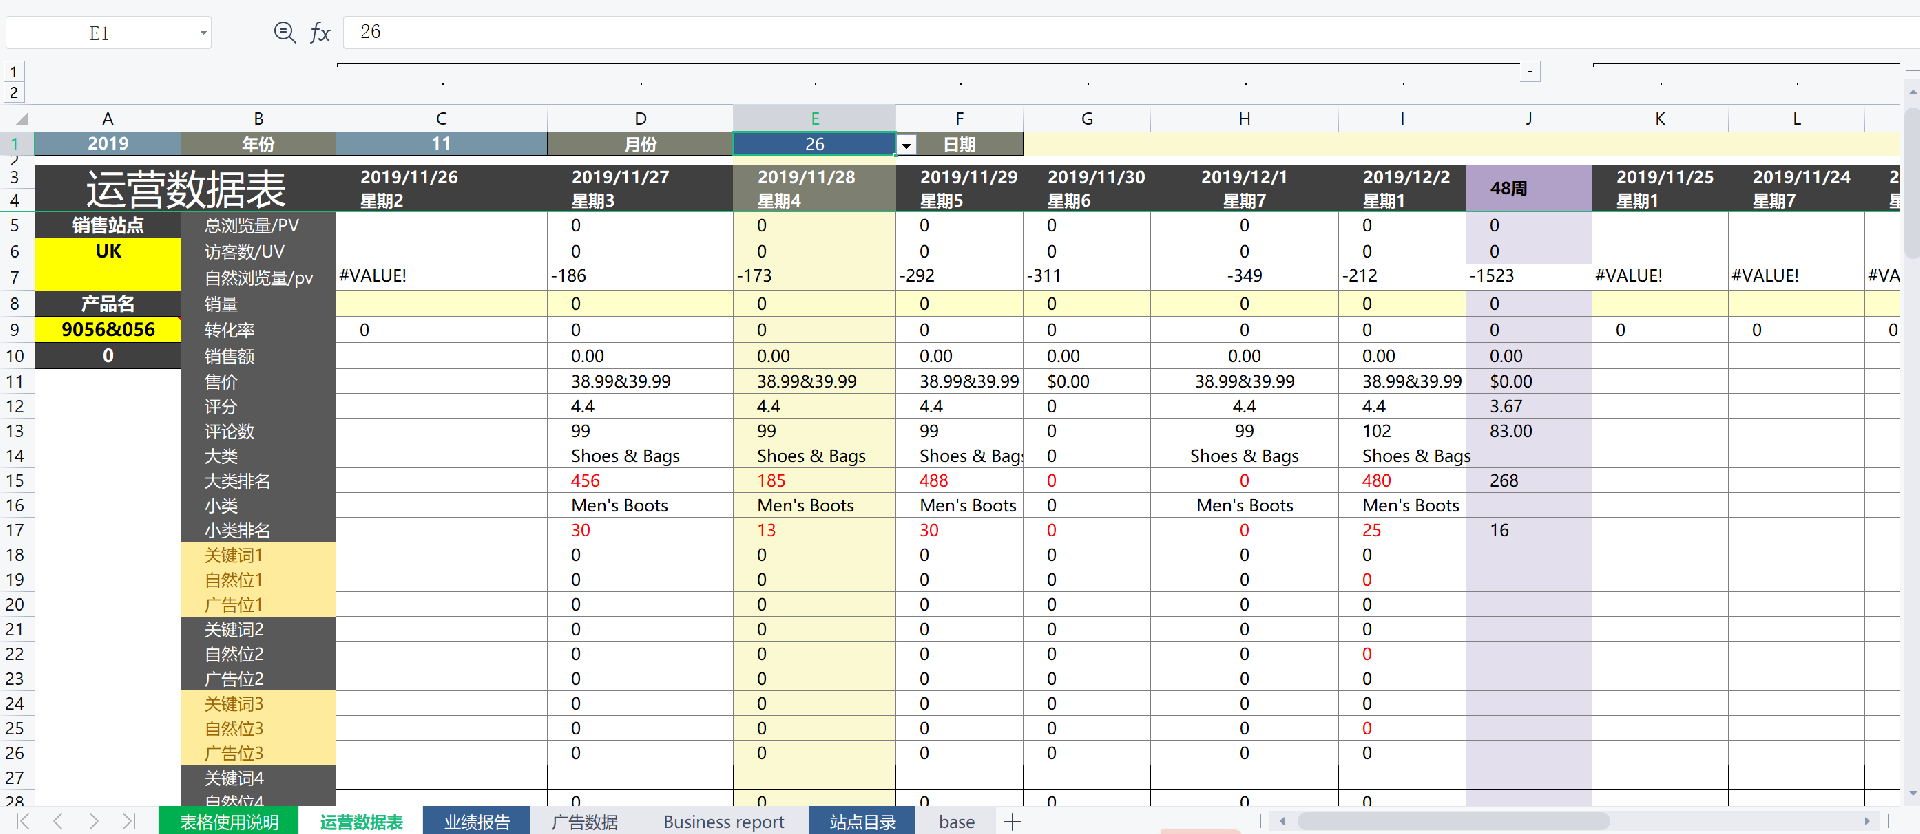Click horizontal scrollbar right arrow
Image resolution: width=1920 pixels, height=834 pixels.
click(1866, 821)
